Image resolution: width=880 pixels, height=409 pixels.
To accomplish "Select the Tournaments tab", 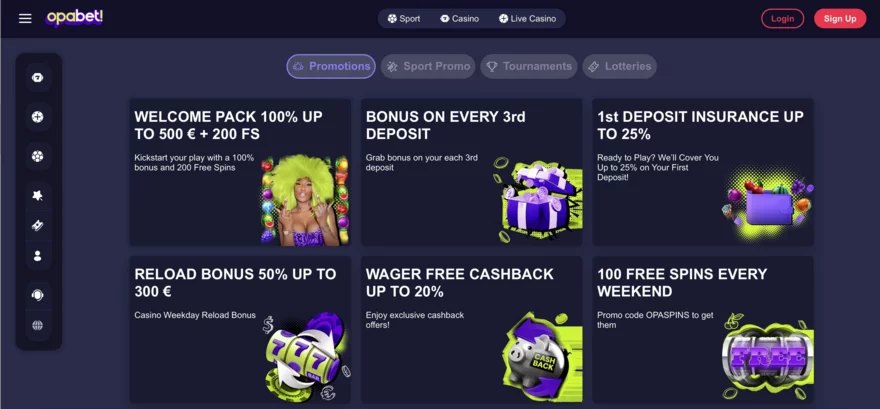I will (x=529, y=66).
